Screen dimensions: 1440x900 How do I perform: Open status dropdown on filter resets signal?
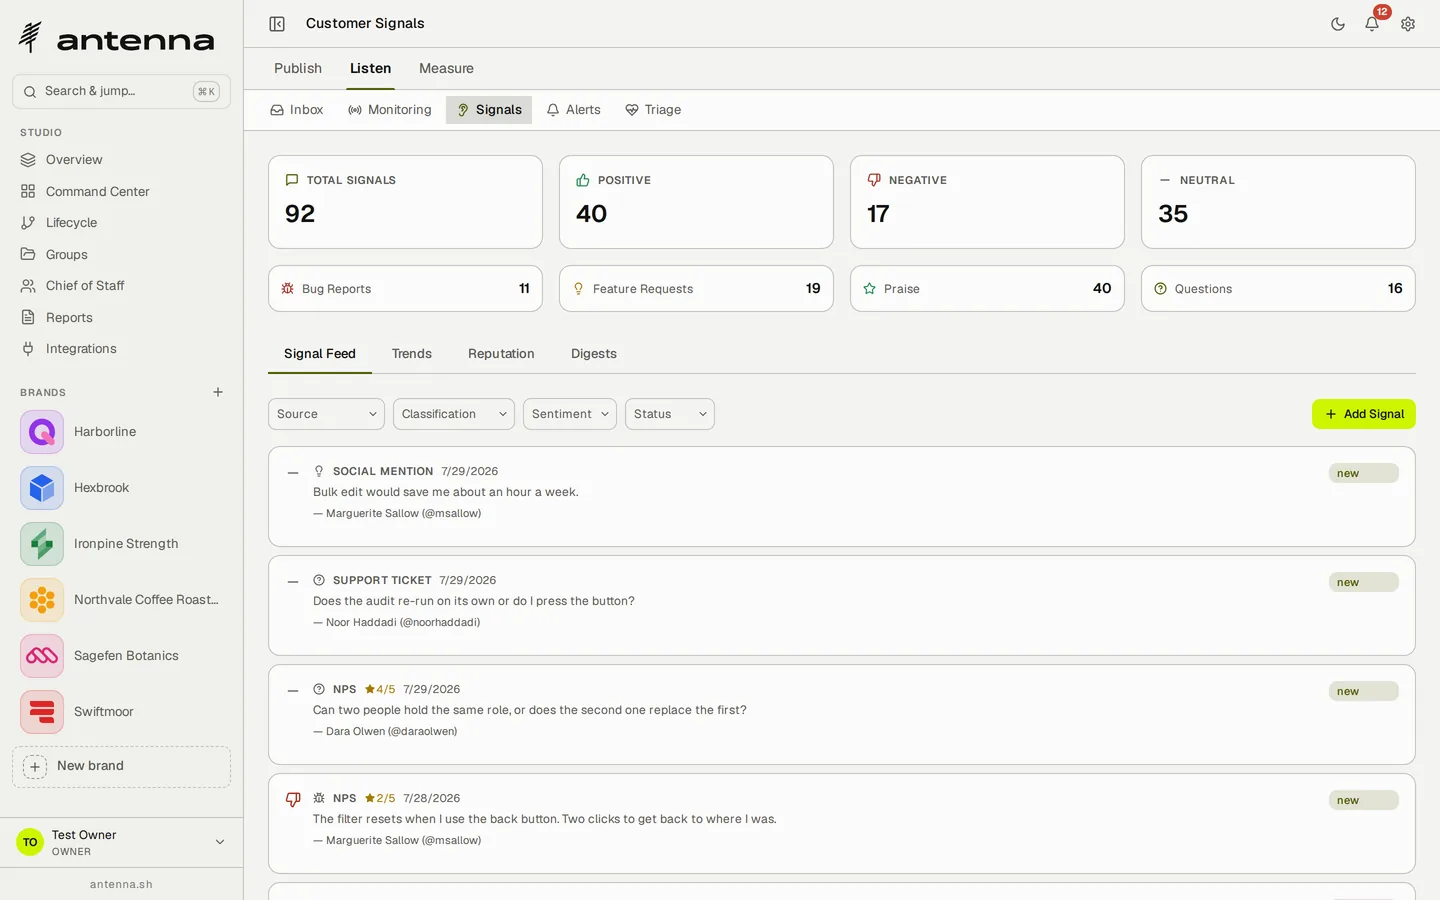tap(1363, 801)
